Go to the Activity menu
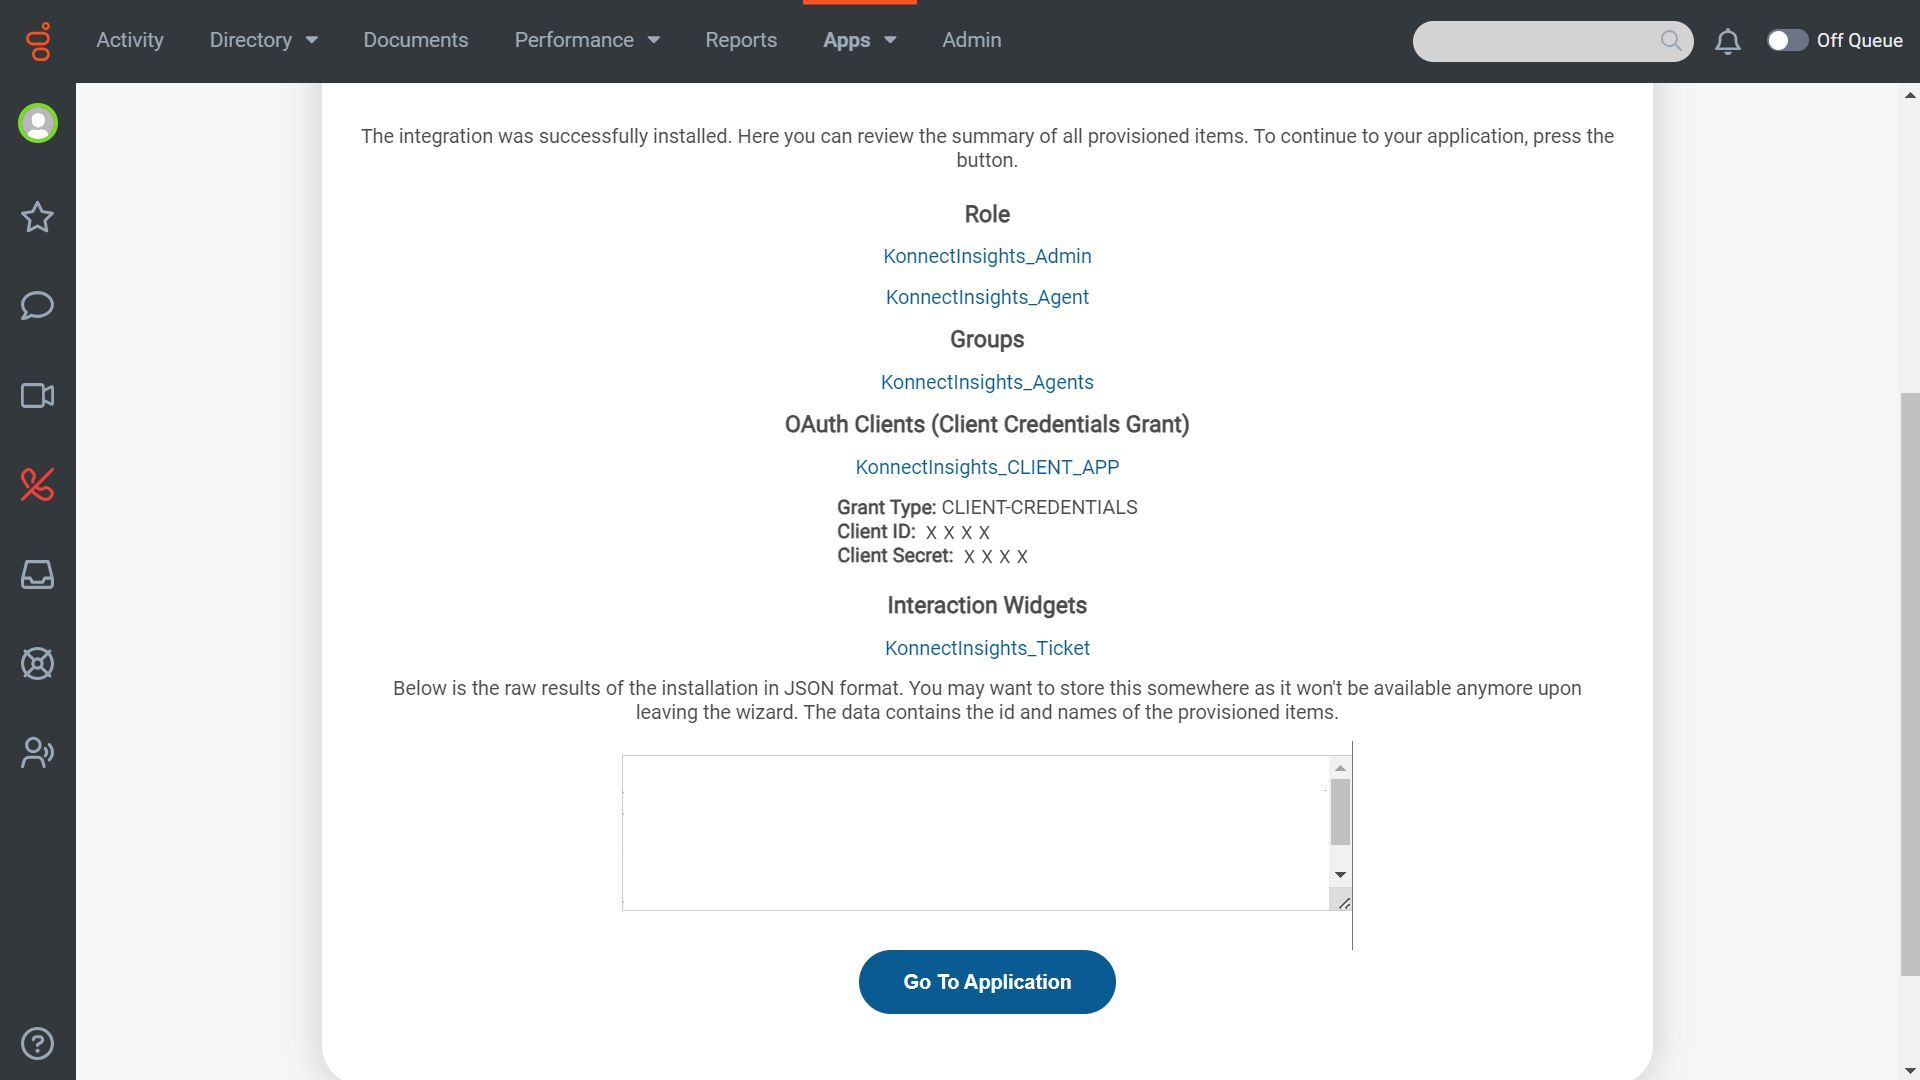The width and height of the screenshot is (1920, 1080). coord(130,41)
